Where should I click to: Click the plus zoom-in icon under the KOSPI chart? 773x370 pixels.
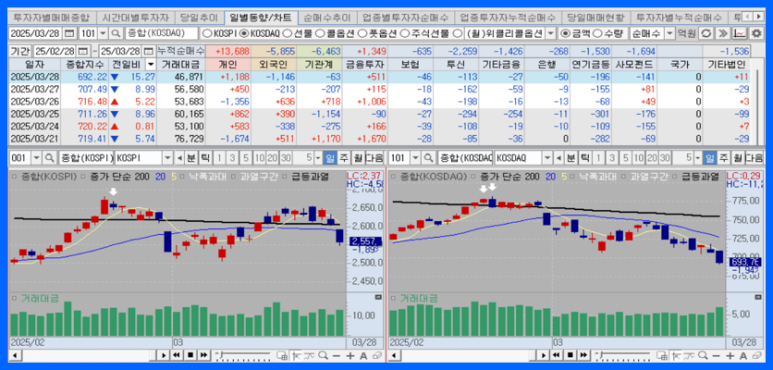point(350,355)
